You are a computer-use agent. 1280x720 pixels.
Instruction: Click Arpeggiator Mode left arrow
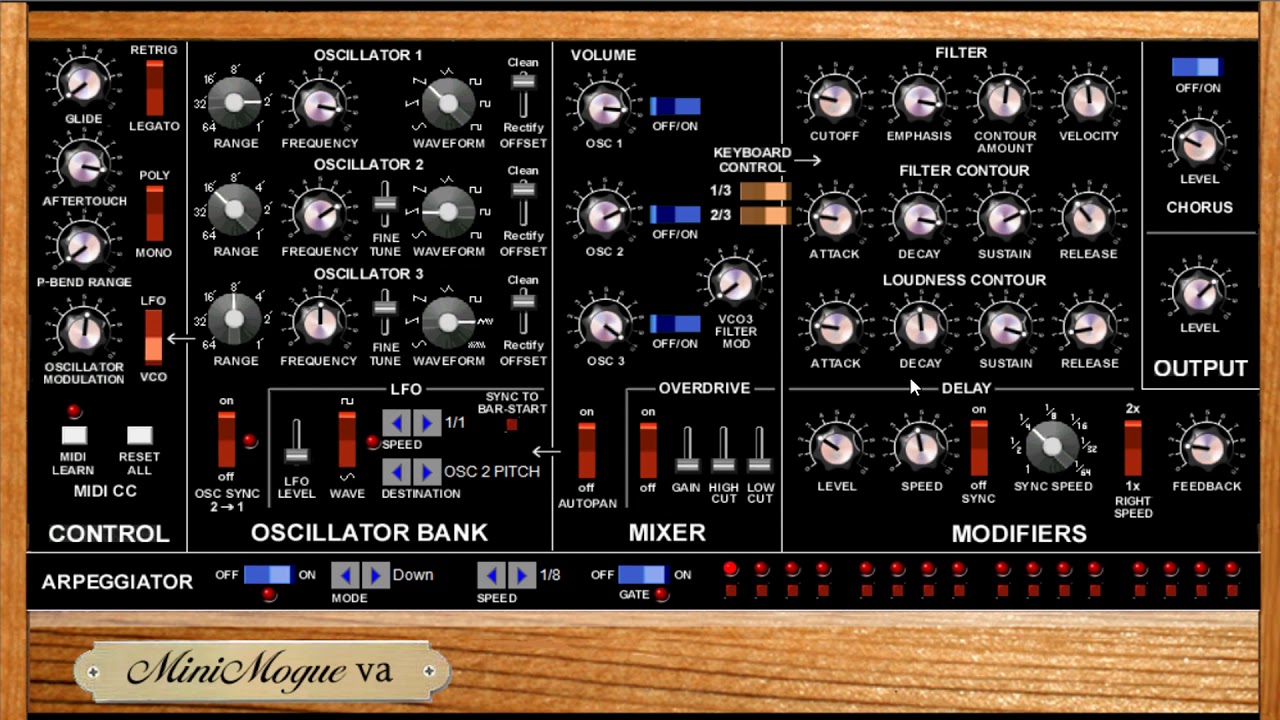pos(346,575)
